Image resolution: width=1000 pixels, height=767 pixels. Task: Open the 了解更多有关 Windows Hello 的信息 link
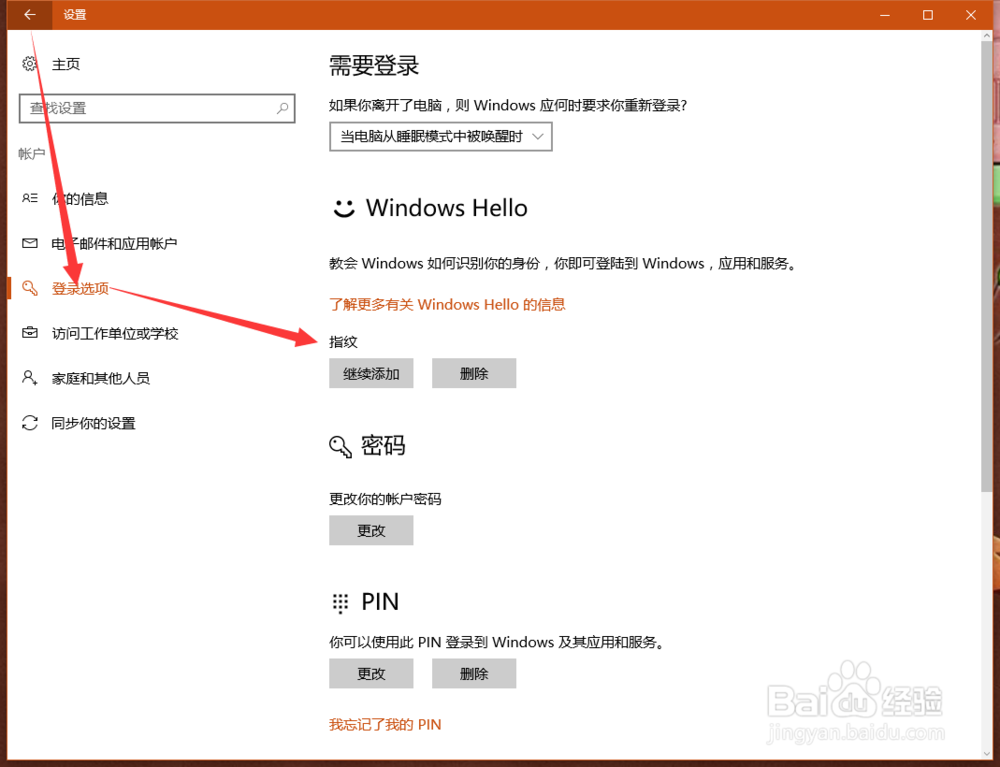click(447, 305)
